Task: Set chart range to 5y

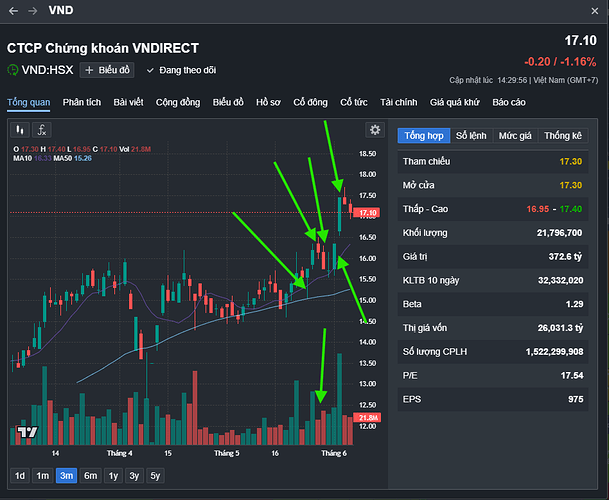Action: point(154,475)
